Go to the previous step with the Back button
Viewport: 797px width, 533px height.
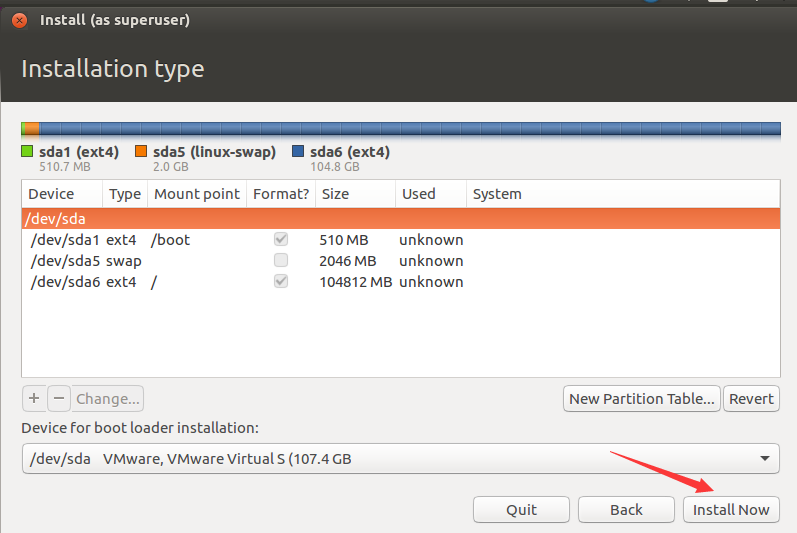click(626, 510)
